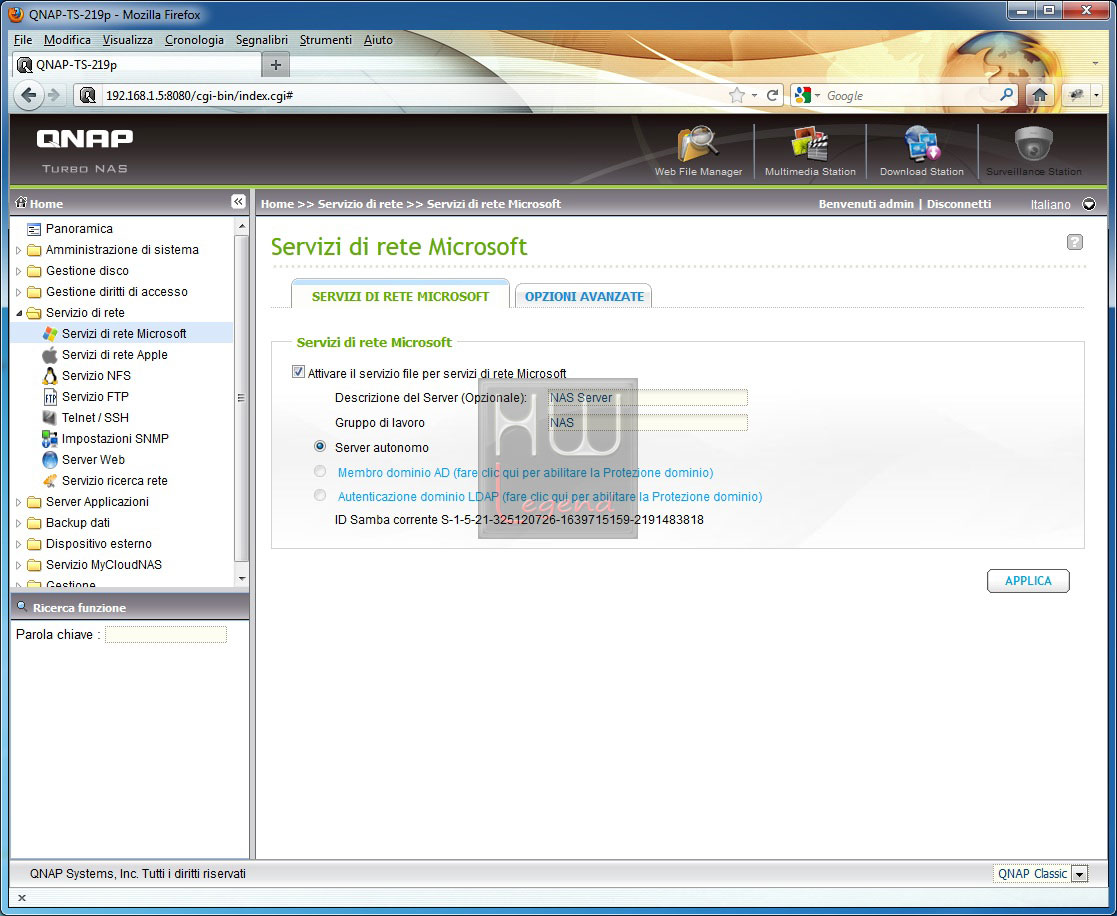This screenshot has width=1117, height=916.
Task: Expand the Server Applicazioni node
Action: point(19,502)
